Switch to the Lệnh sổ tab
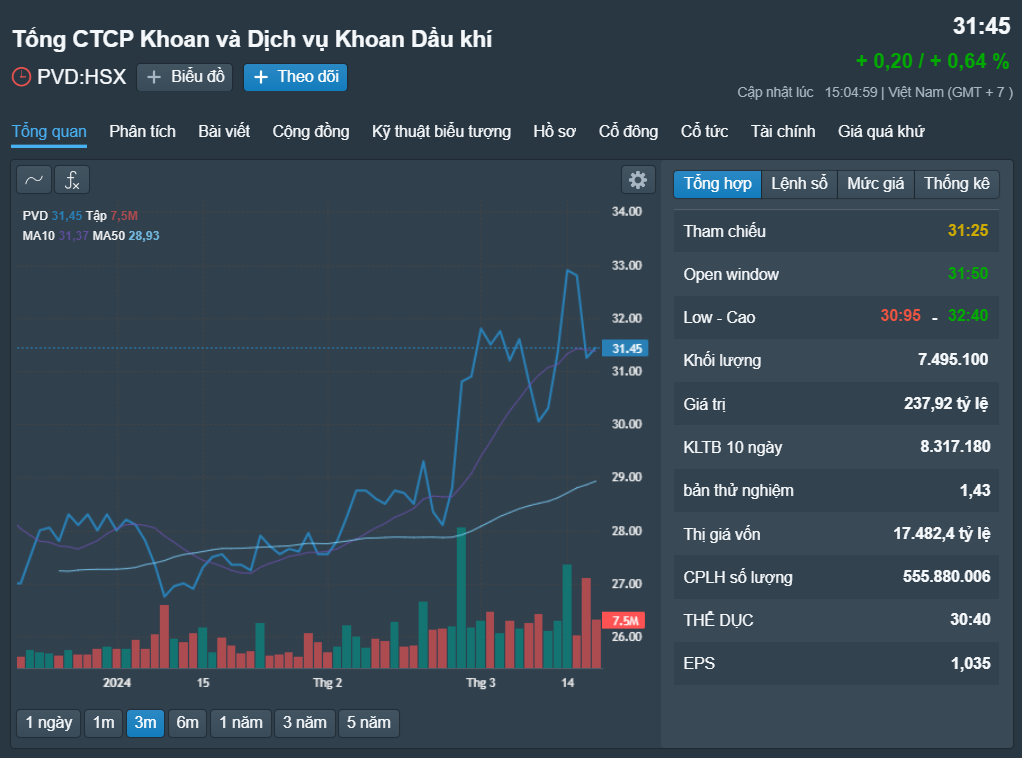The height and width of the screenshot is (758, 1022). pos(799,184)
